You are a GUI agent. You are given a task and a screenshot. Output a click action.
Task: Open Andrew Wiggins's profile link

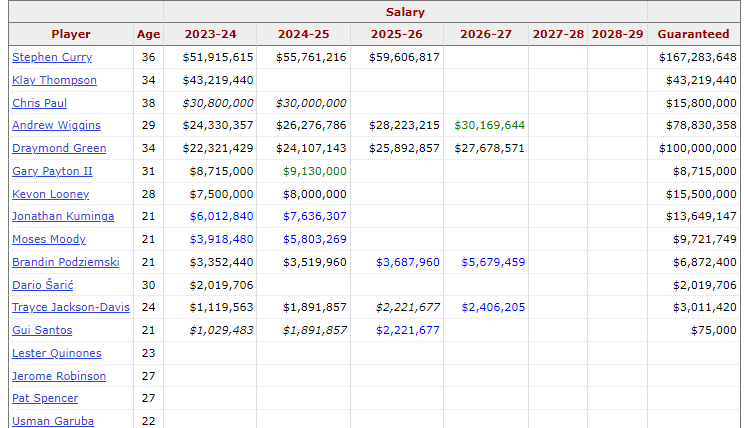click(56, 125)
